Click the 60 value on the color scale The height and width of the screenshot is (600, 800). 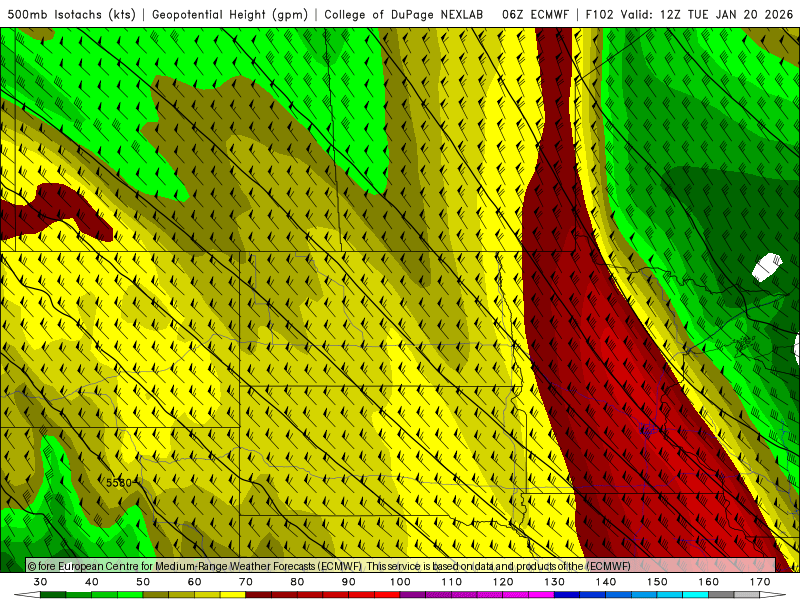pyautogui.click(x=194, y=582)
